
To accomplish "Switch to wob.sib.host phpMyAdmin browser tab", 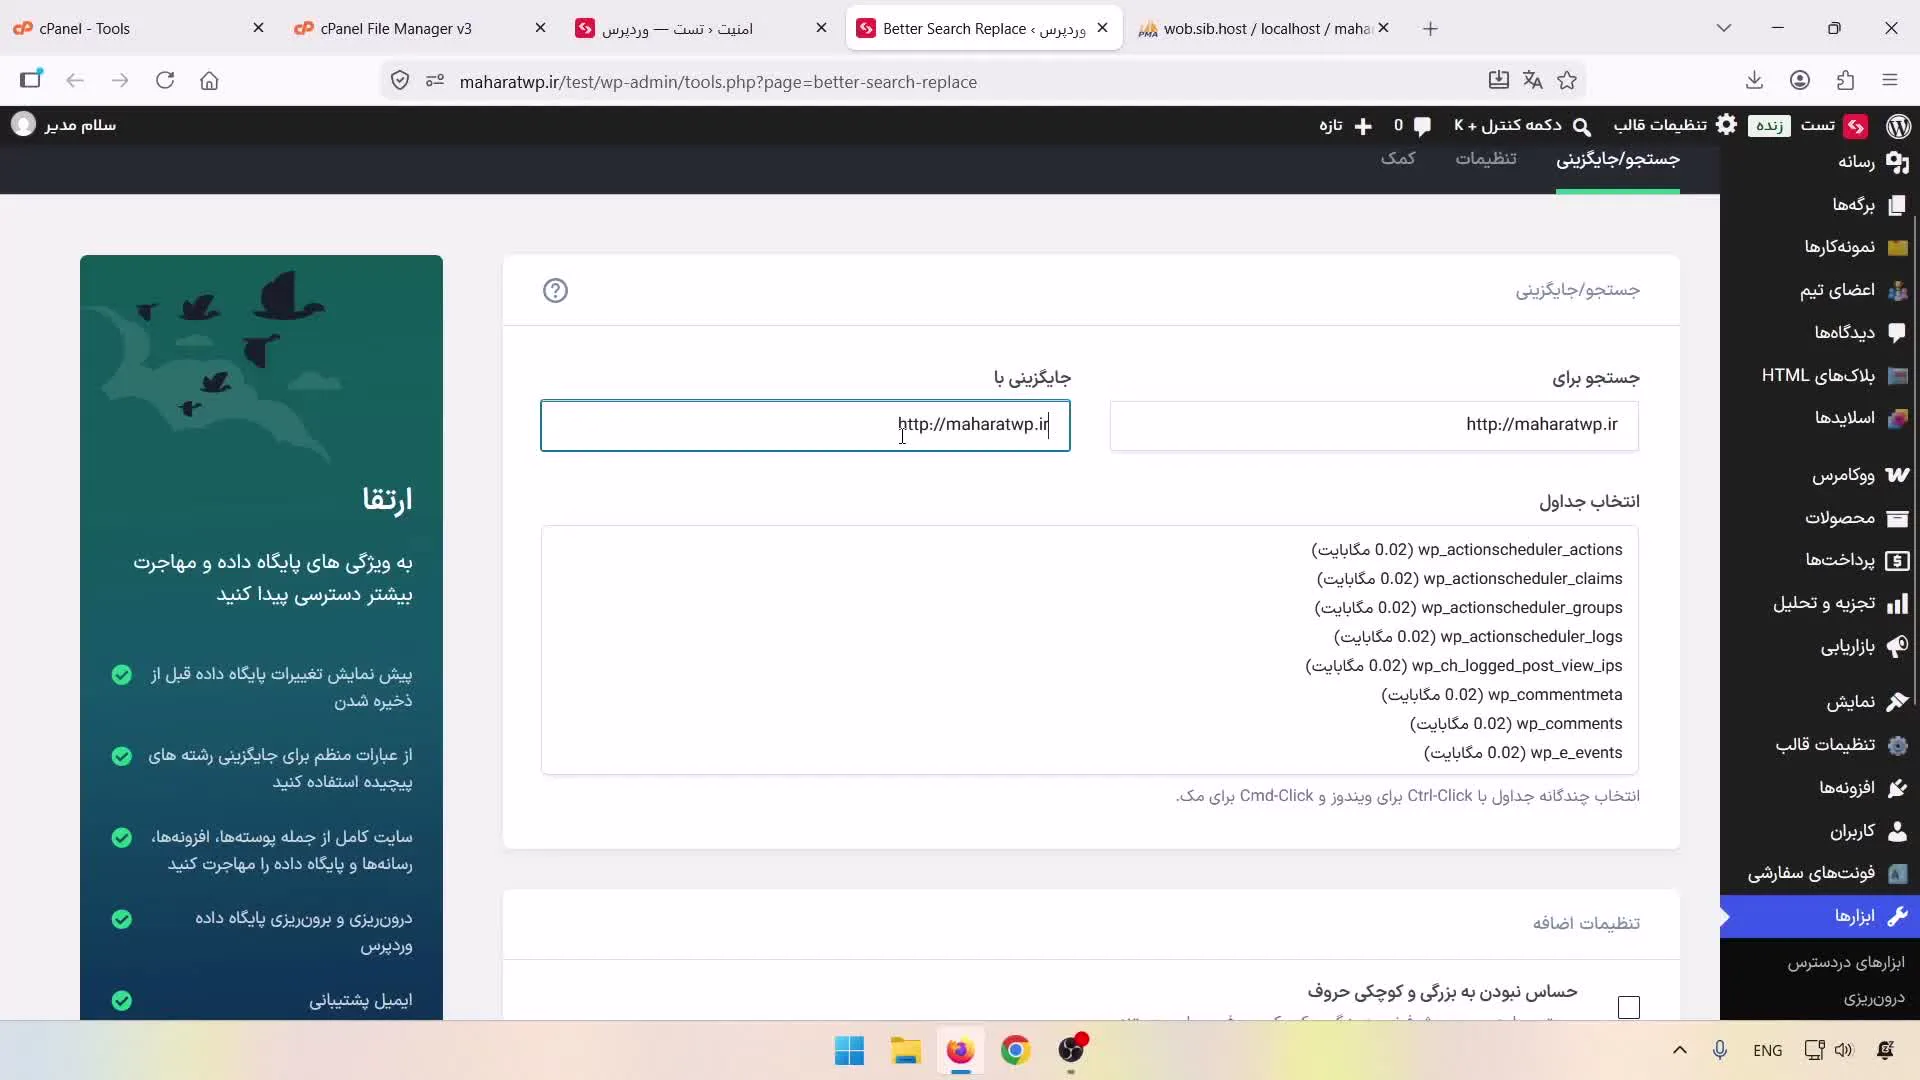I will point(1266,28).
